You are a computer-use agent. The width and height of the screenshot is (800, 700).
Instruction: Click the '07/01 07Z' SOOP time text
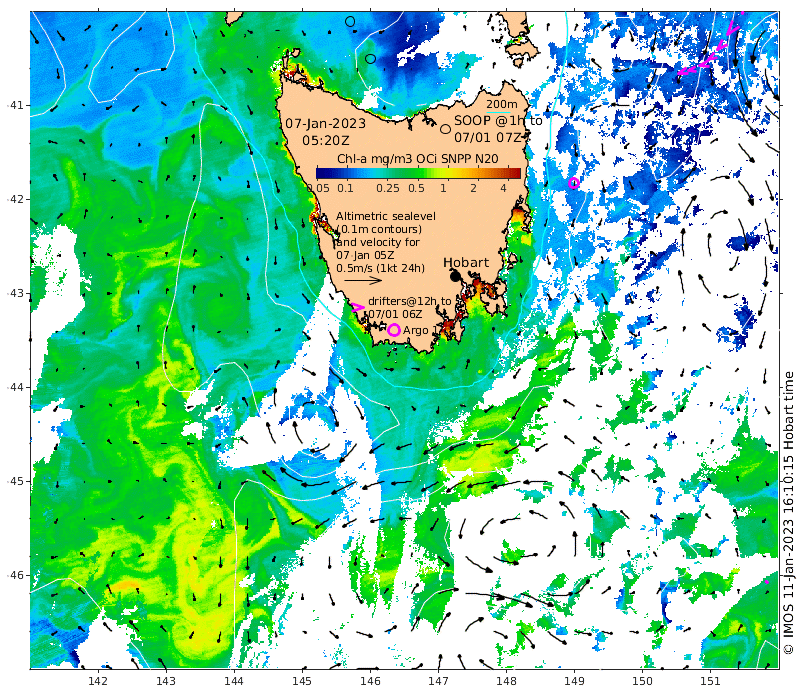click(x=488, y=137)
